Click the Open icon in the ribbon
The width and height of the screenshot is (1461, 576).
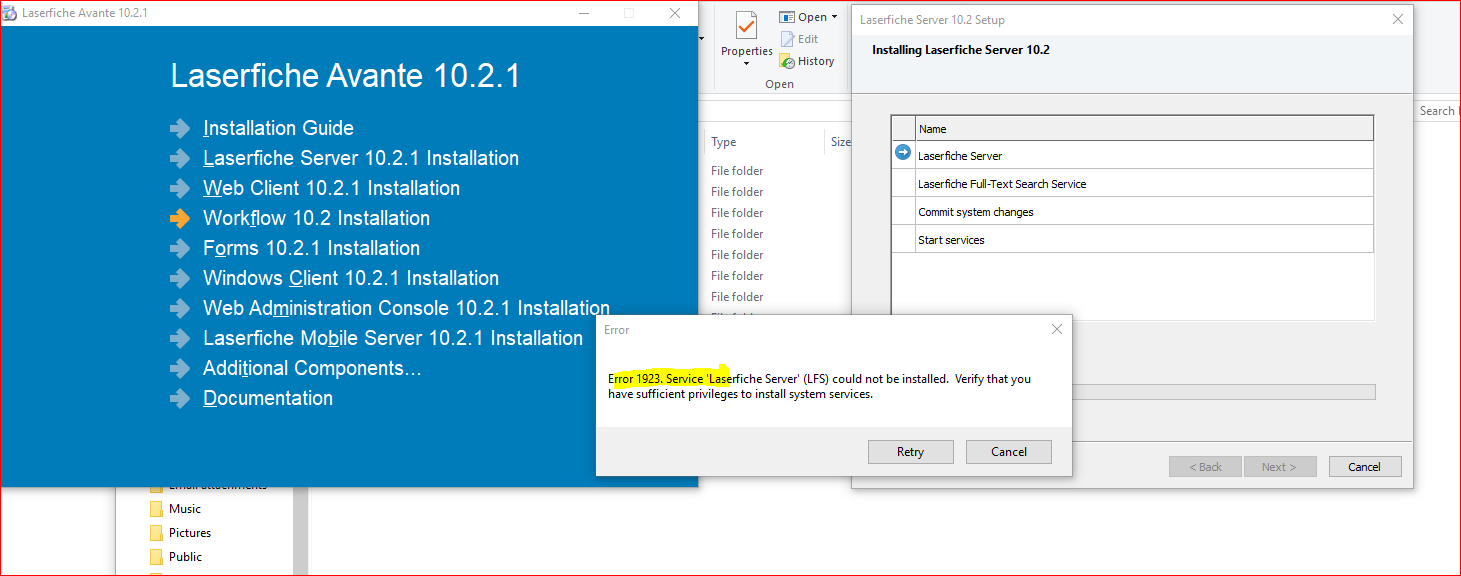(787, 17)
